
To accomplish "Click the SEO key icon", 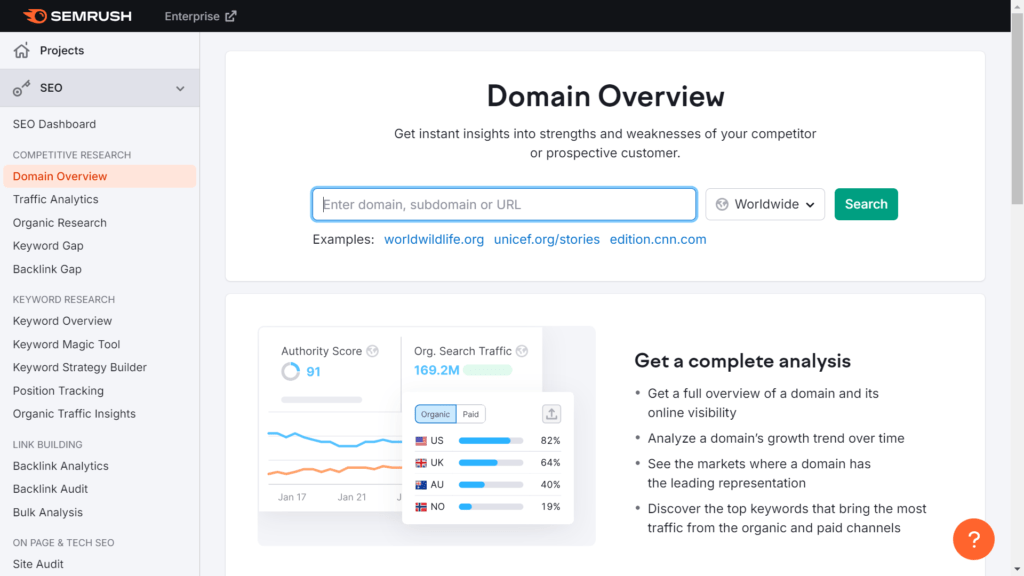I will (22, 88).
